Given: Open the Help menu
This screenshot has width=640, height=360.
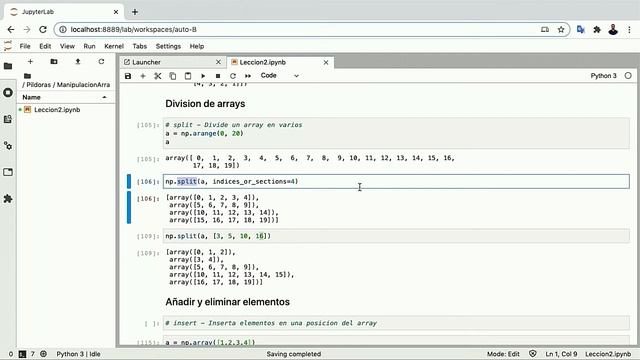Looking at the screenshot, I should (x=197, y=46).
